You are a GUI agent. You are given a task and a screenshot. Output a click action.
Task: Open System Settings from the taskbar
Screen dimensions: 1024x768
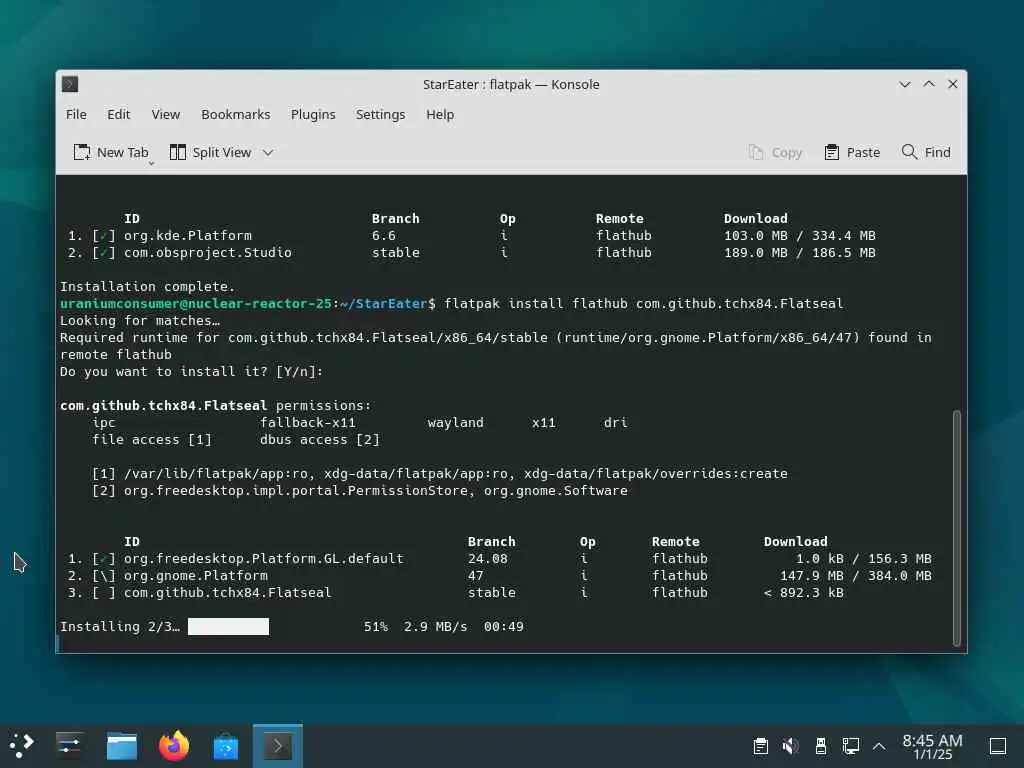69,745
